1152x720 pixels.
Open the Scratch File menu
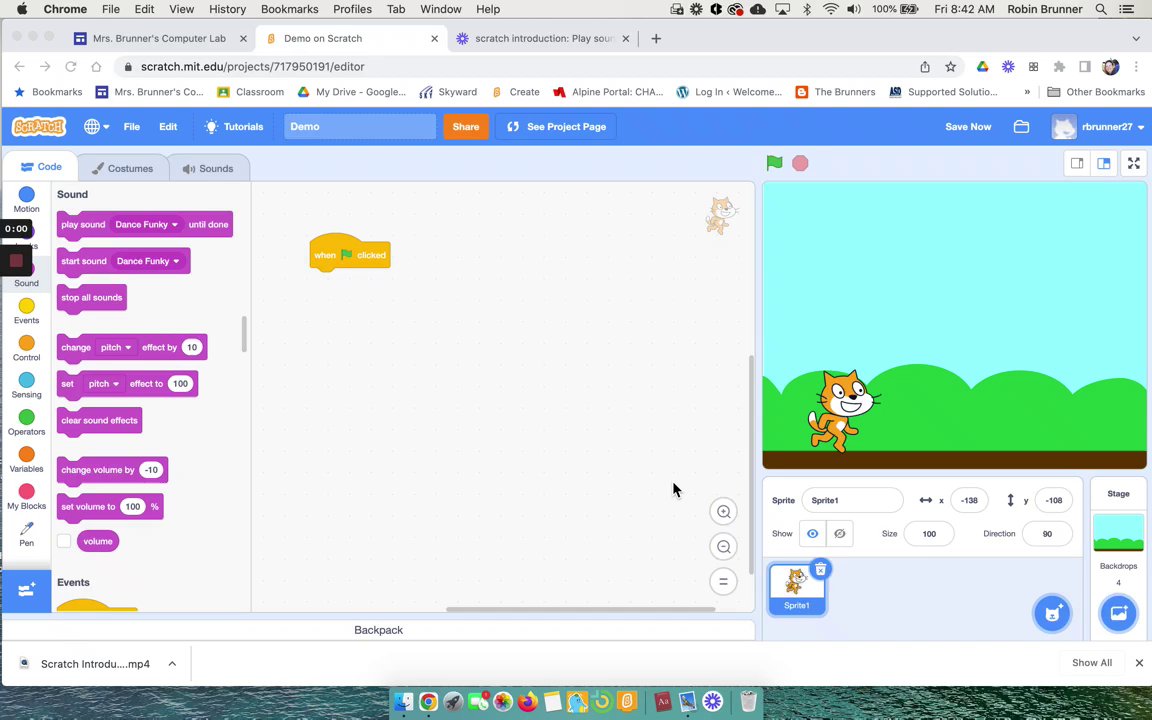click(132, 126)
